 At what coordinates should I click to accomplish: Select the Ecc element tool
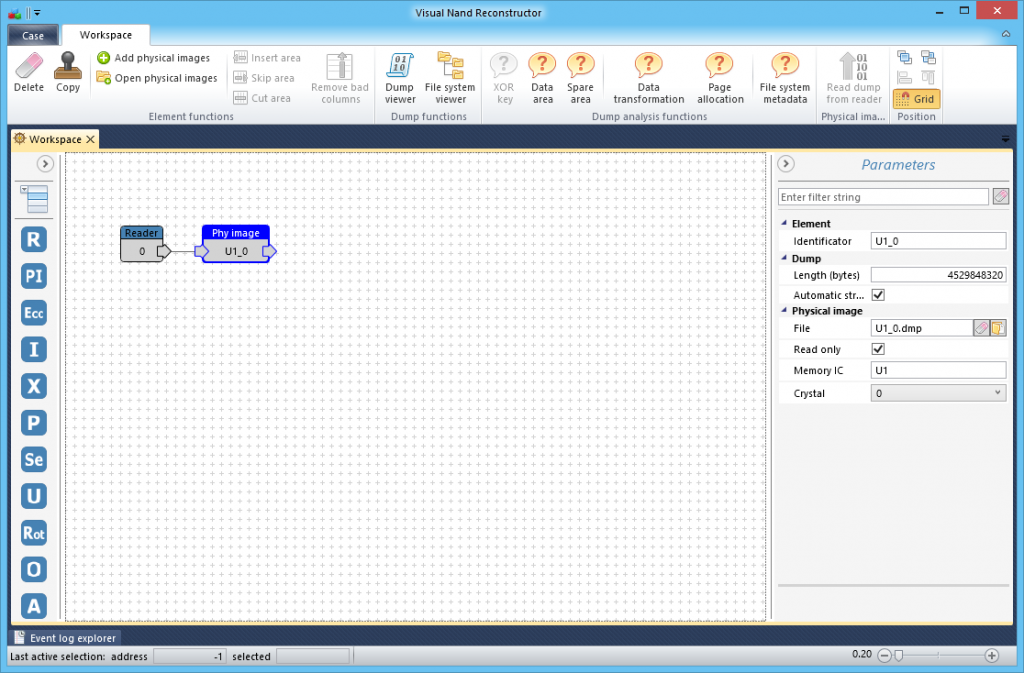pyautogui.click(x=33, y=313)
